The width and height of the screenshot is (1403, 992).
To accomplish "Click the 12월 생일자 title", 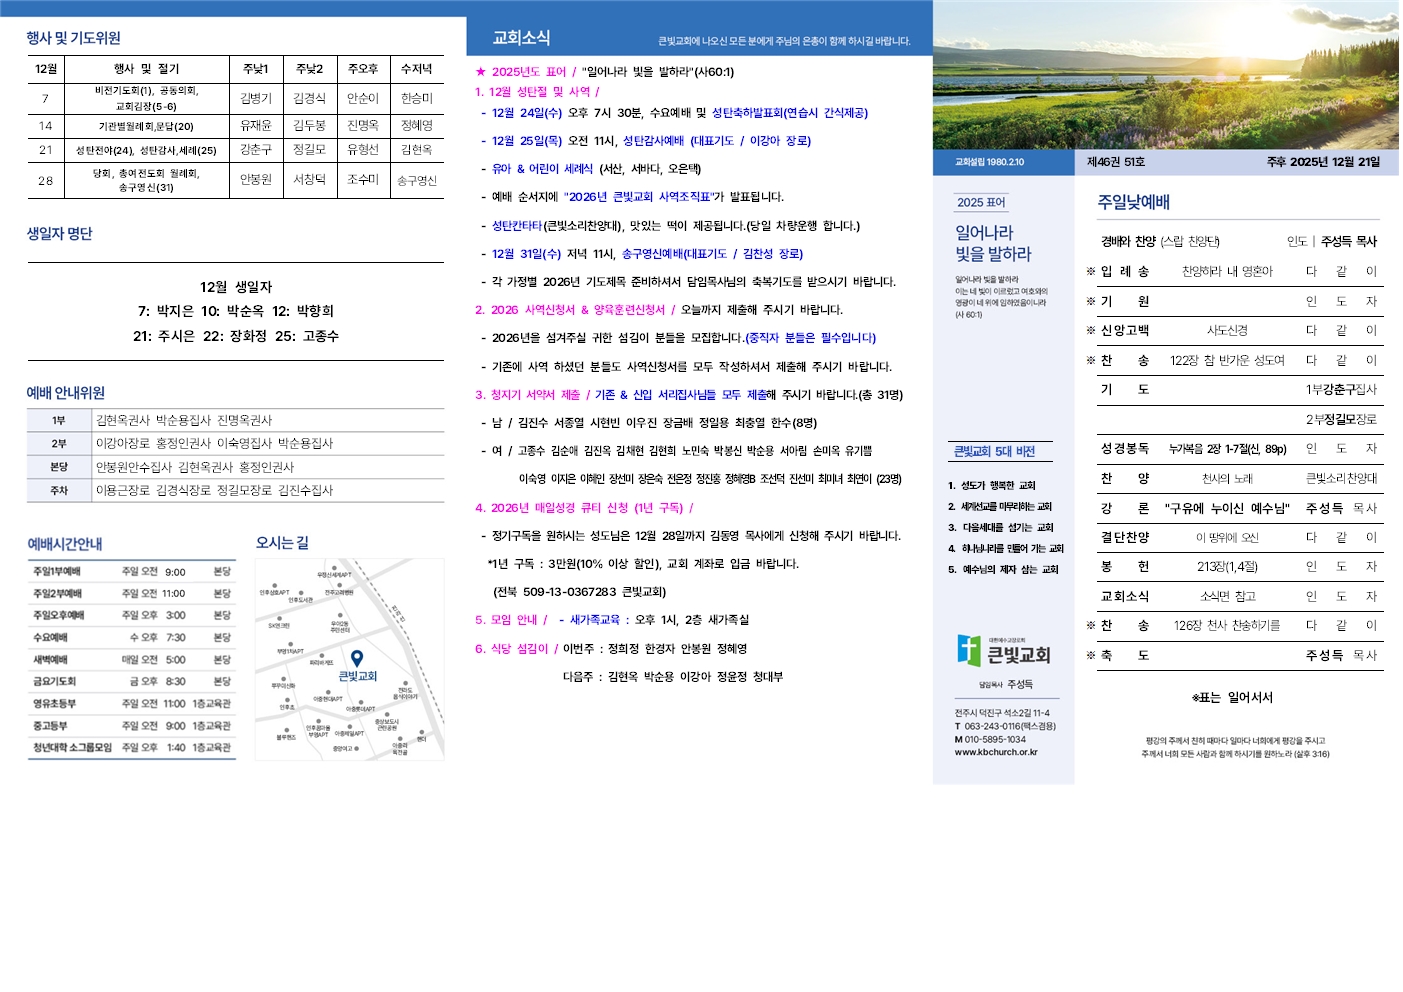I will coord(236,287).
